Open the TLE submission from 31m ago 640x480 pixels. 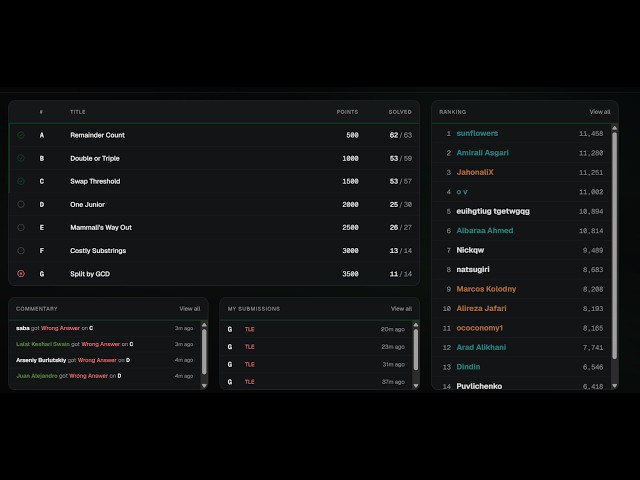316,364
